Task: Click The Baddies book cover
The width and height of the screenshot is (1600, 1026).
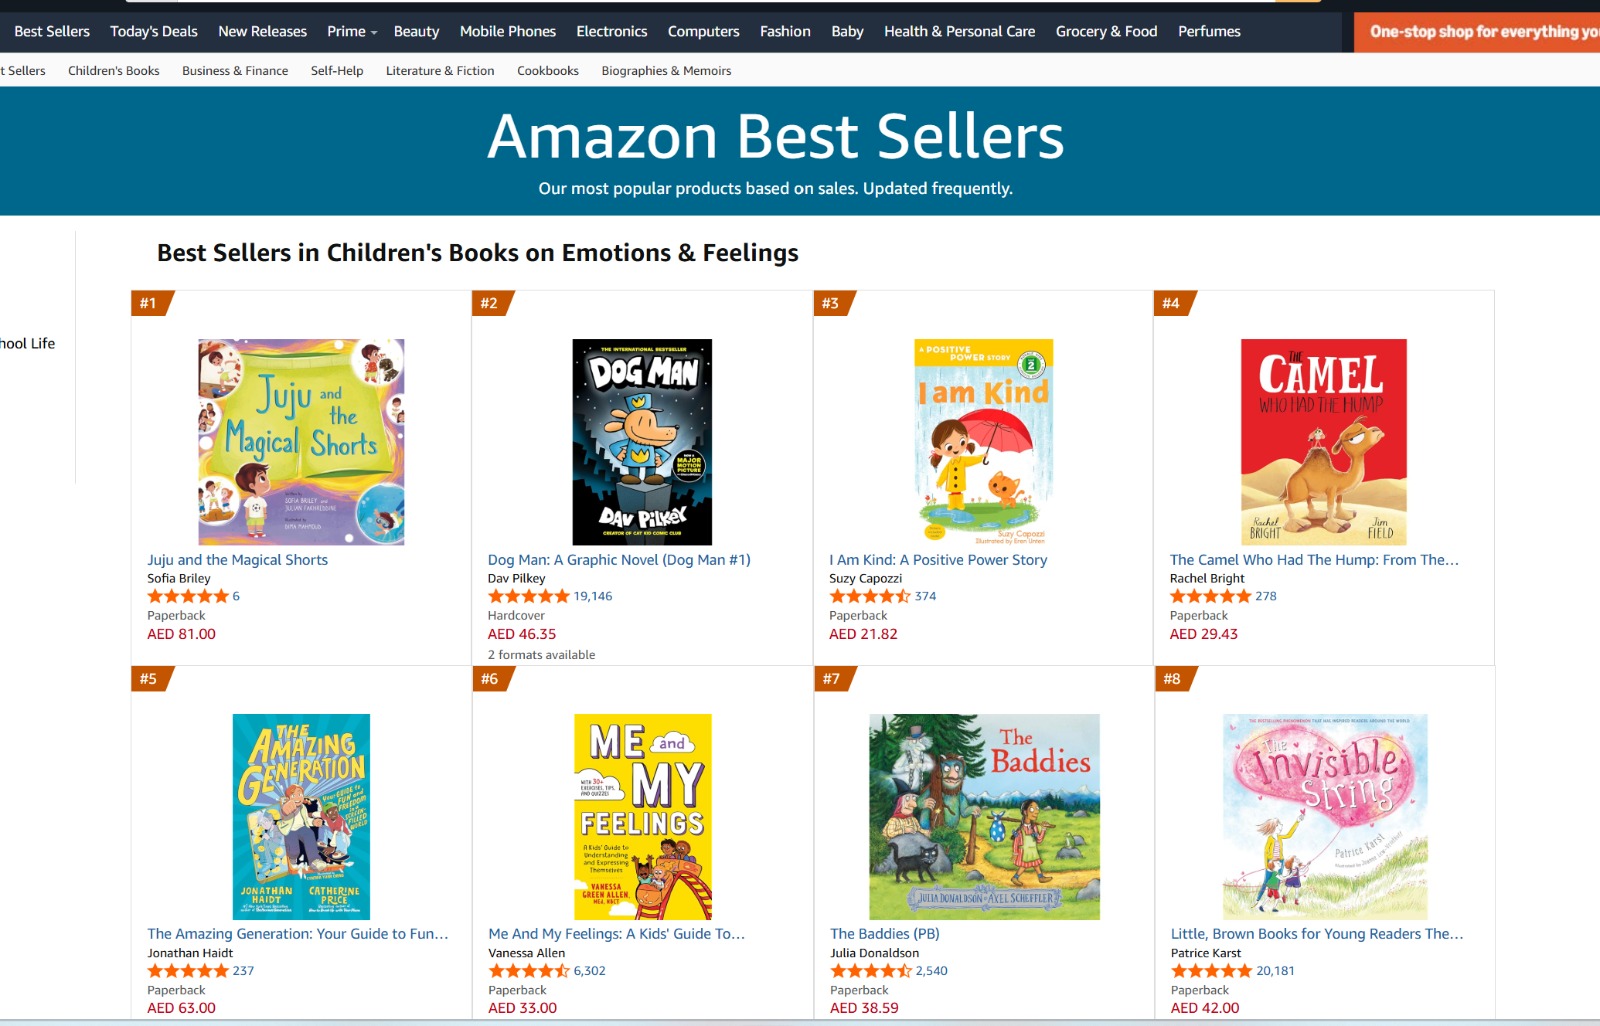Action: (984, 816)
